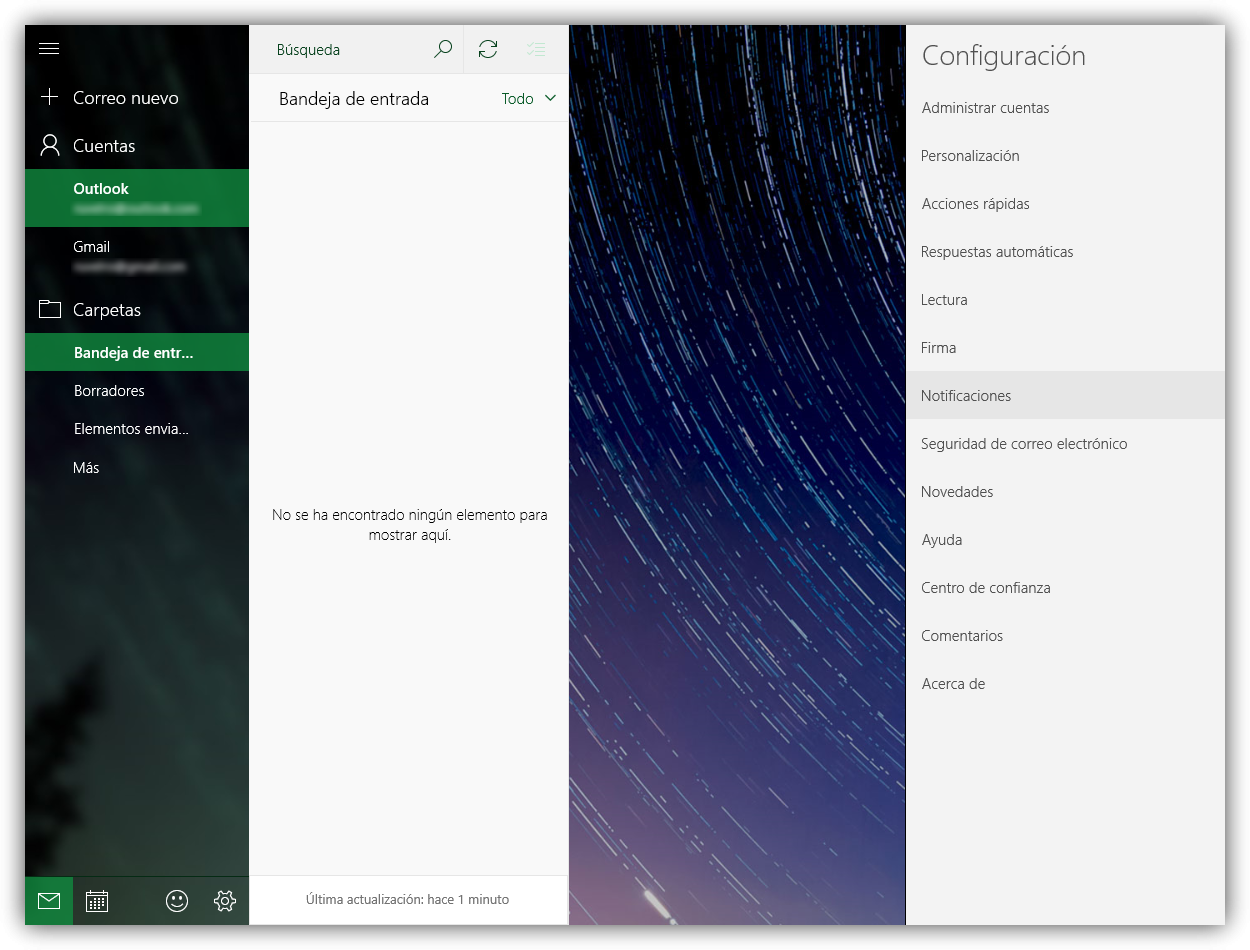Open Notificaciones settings
This screenshot has width=1250, height=950.
click(x=1065, y=395)
